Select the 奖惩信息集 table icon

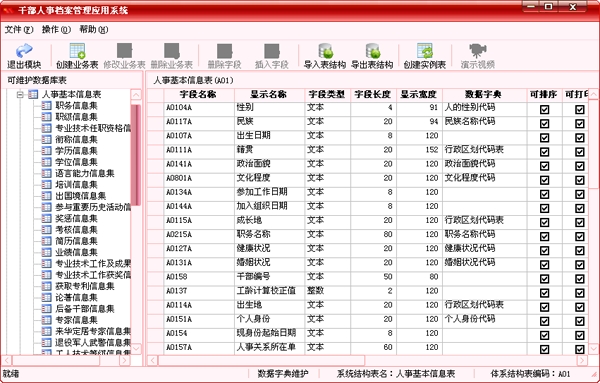click(46, 218)
